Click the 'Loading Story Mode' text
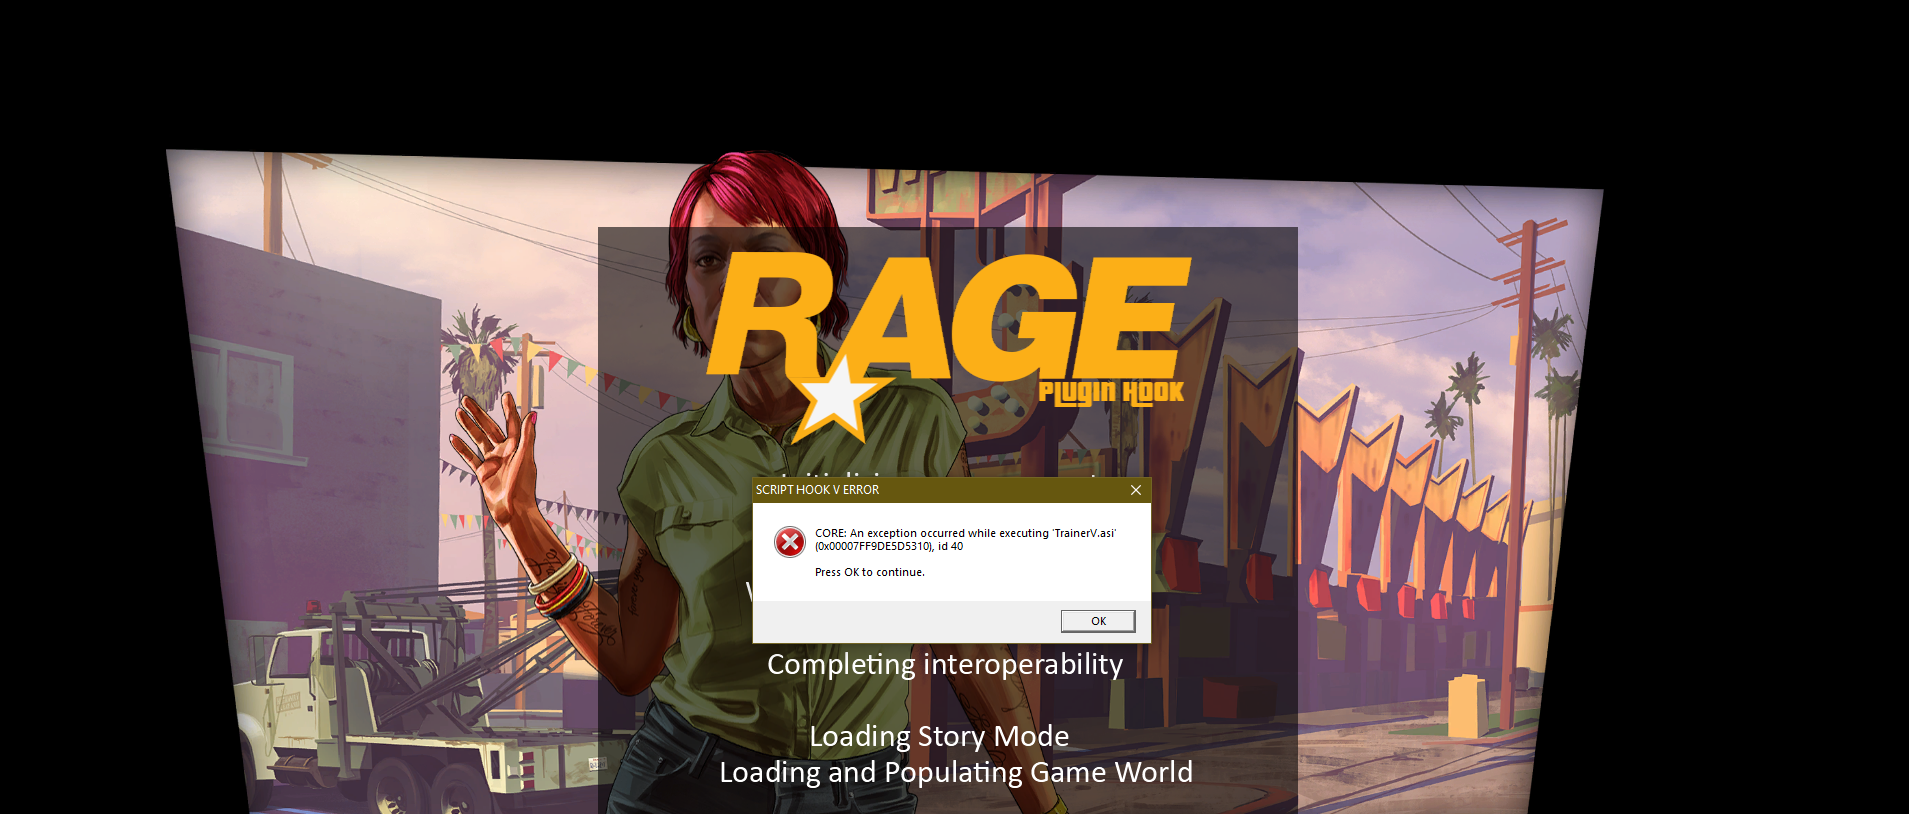Viewport: 1909px width, 814px height. pyautogui.click(x=939, y=736)
